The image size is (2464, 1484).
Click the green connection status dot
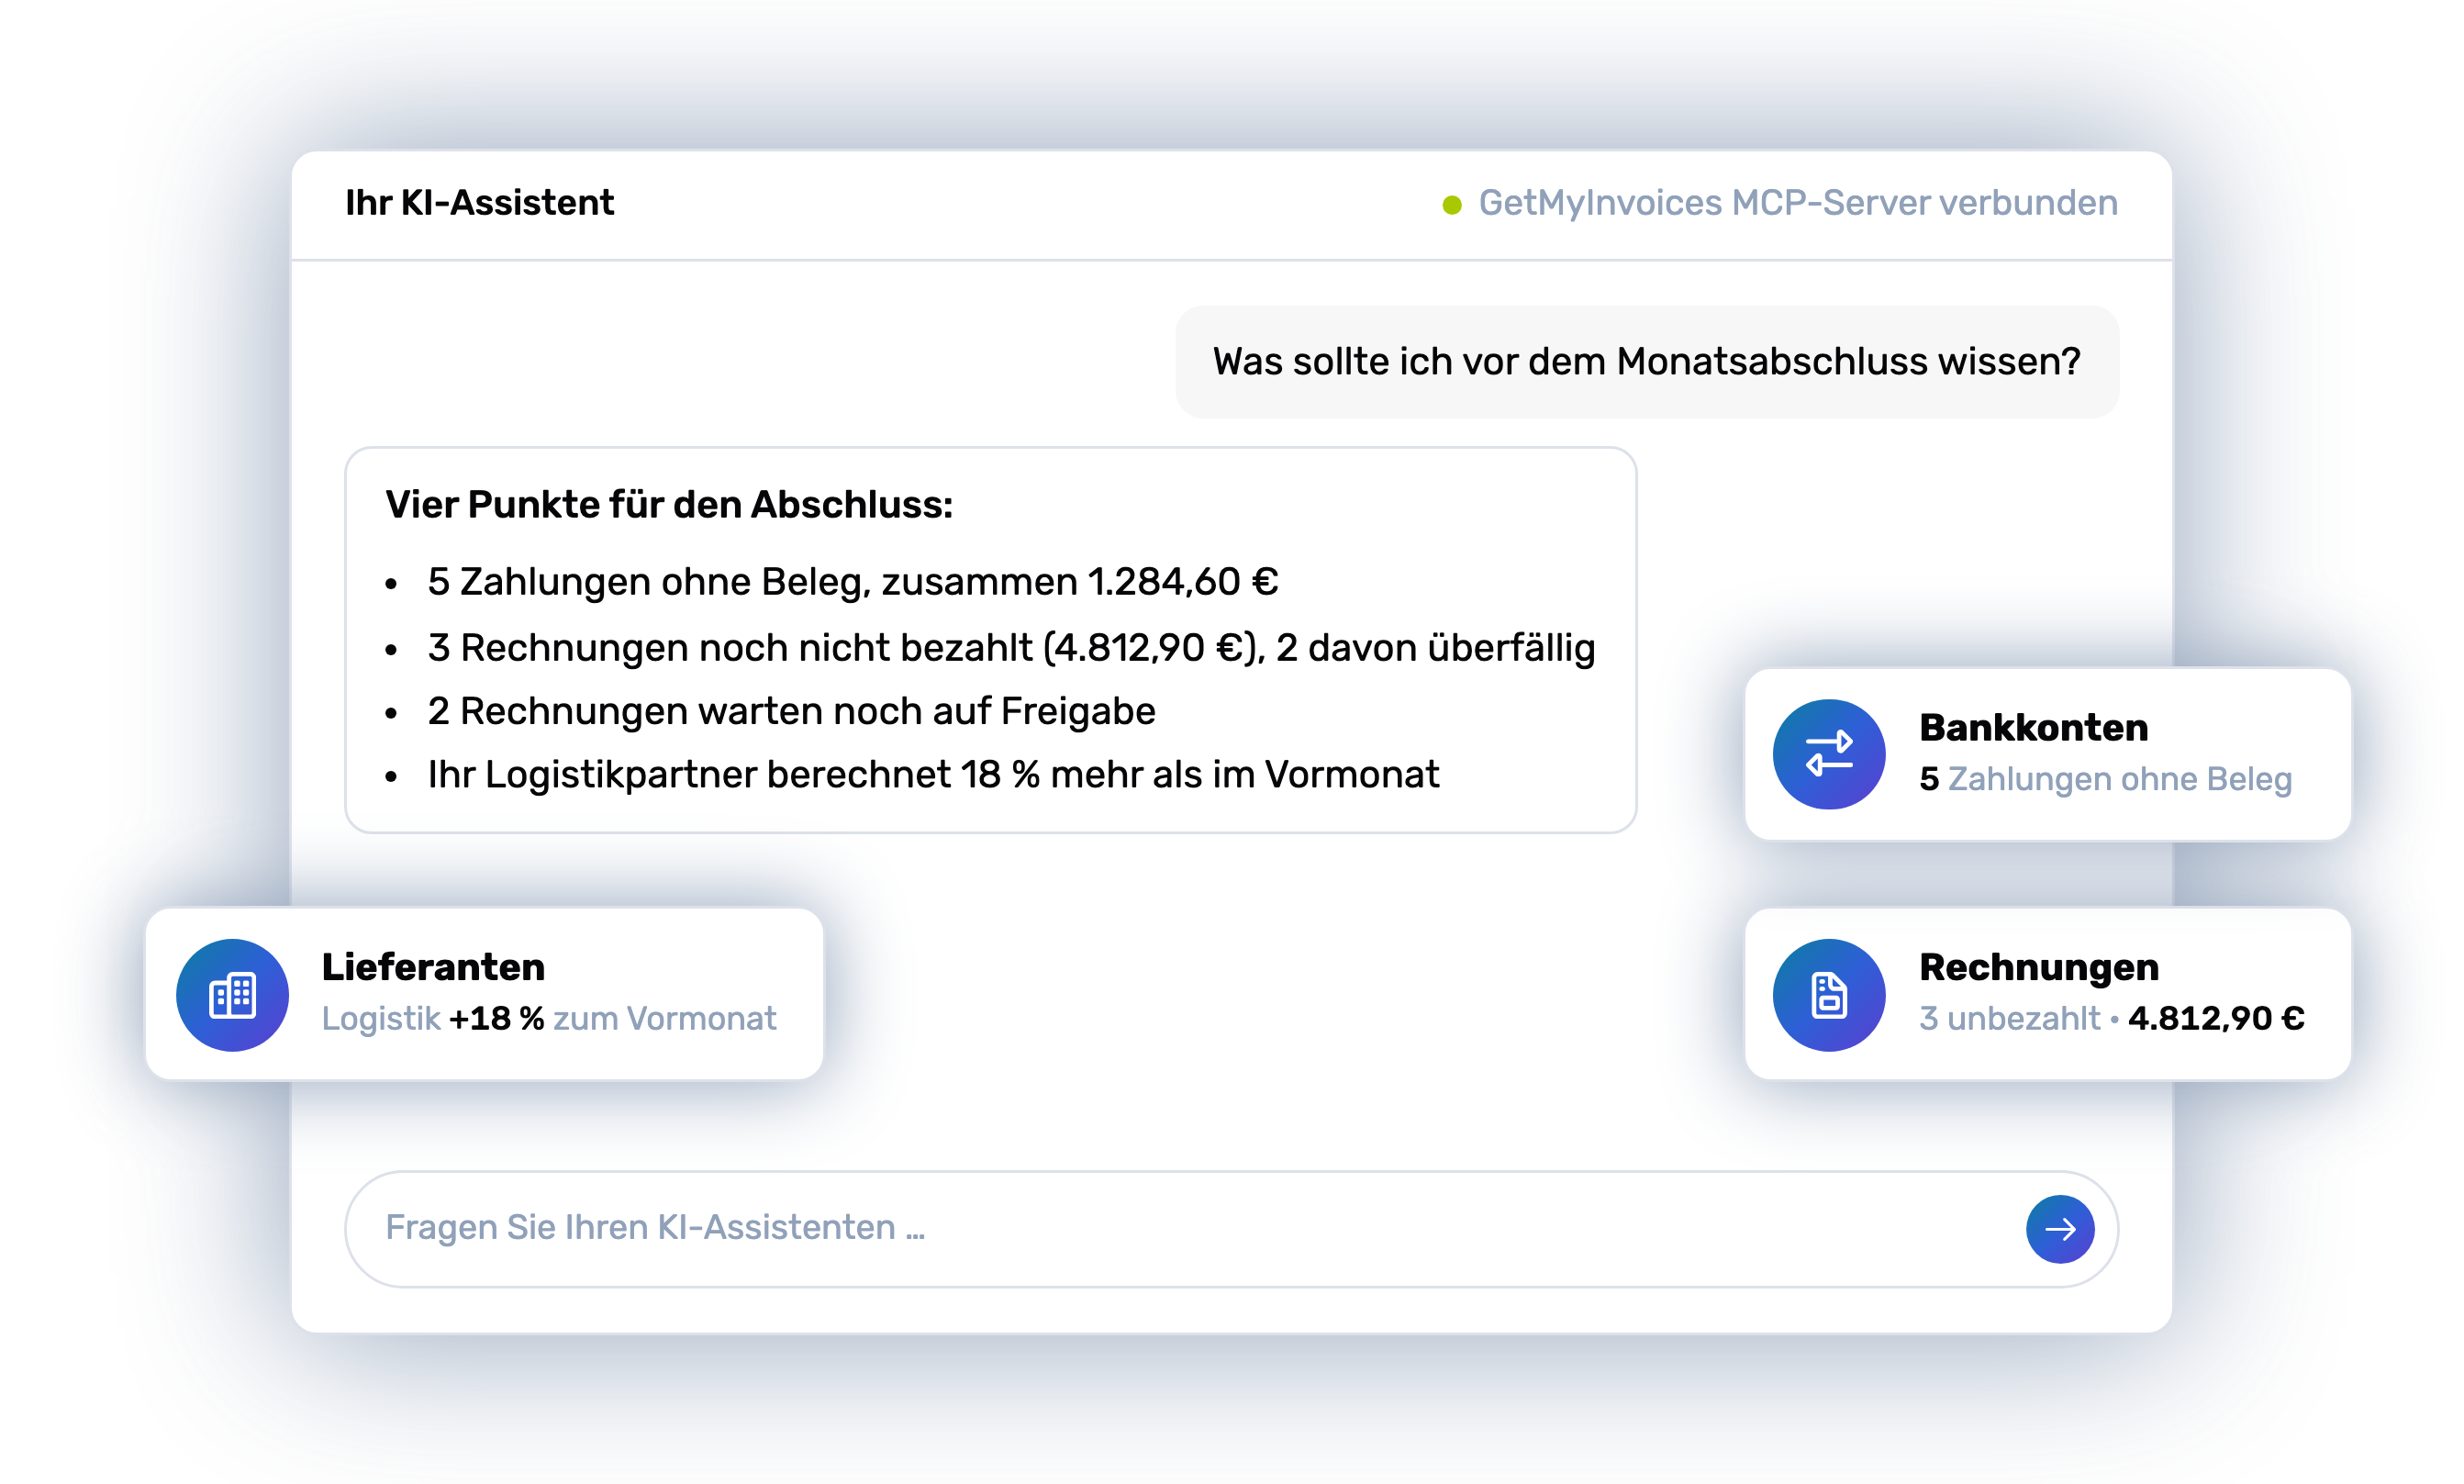point(1451,205)
